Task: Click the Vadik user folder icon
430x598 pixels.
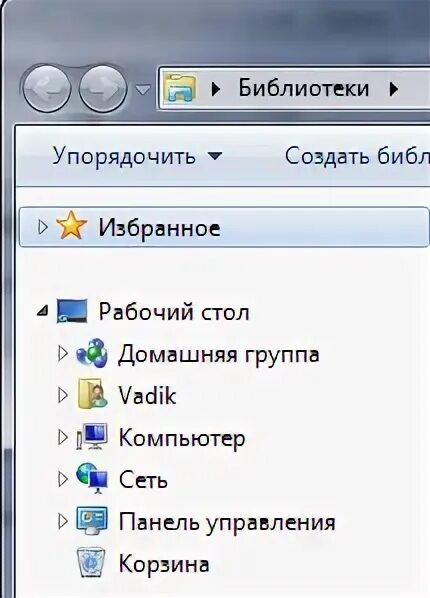Action: click(92, 395)
